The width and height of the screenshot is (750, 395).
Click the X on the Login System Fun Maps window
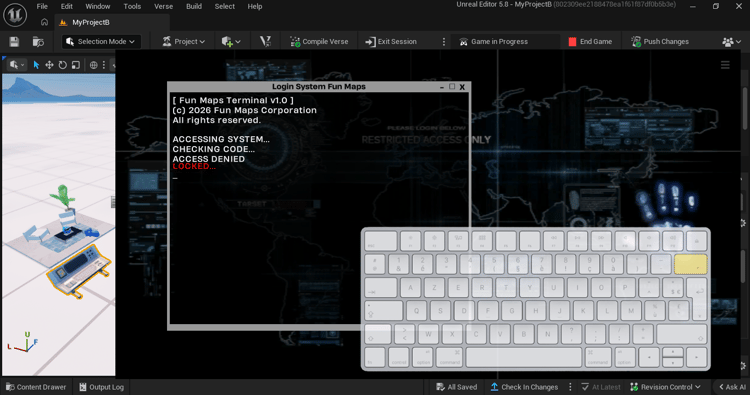462,87
